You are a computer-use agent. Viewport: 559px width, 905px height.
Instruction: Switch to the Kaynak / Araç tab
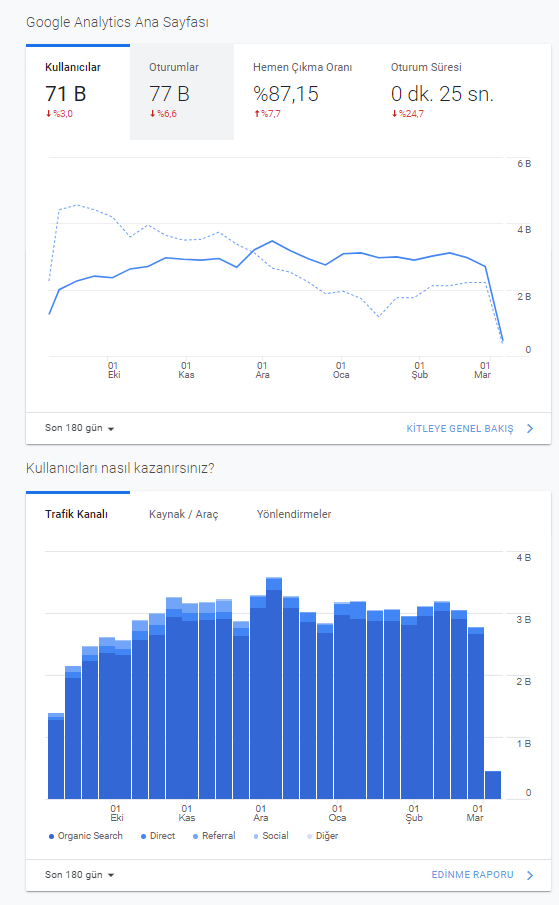point(183,514)
